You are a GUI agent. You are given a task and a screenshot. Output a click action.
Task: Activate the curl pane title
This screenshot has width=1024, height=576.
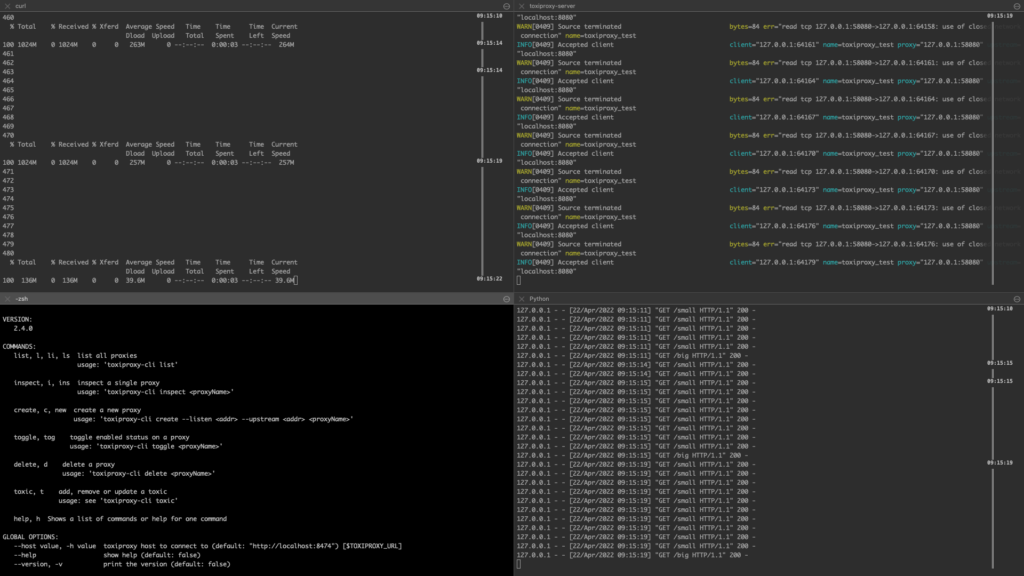[x=21, y=6]
